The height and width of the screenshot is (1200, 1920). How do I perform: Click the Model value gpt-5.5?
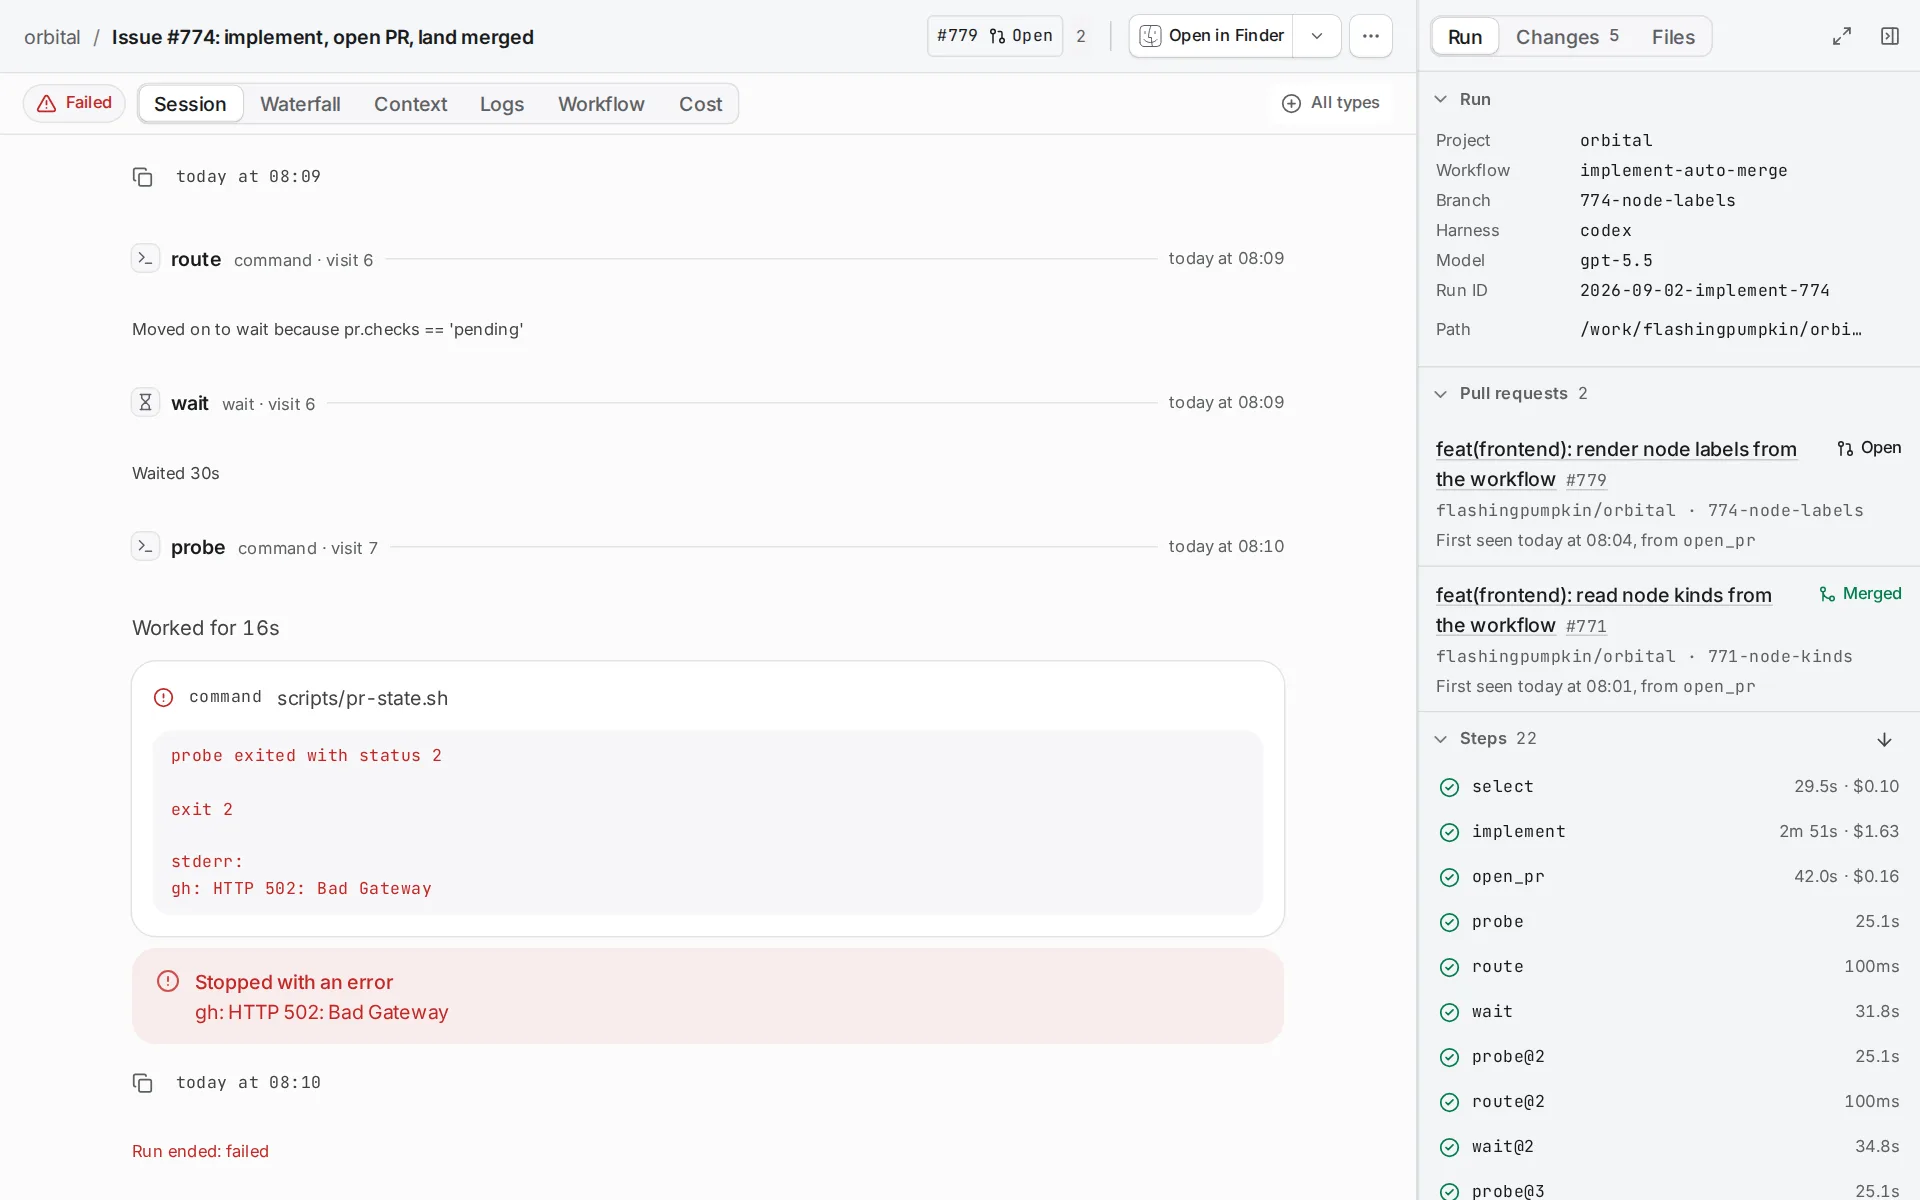[1616, 261]
